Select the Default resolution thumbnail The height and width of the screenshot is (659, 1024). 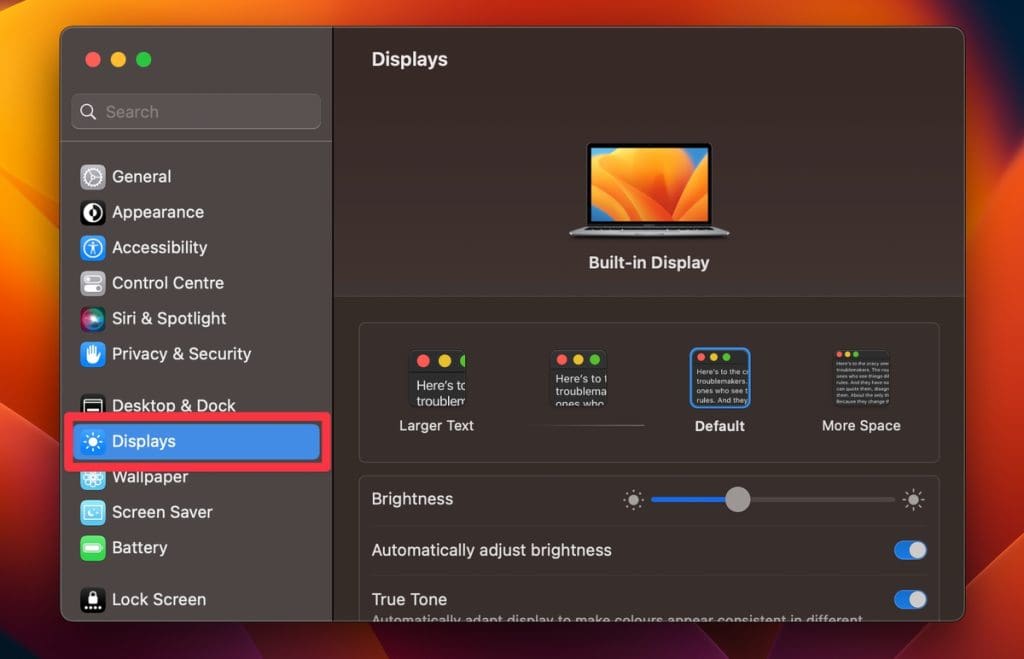[x=720, y=378]
